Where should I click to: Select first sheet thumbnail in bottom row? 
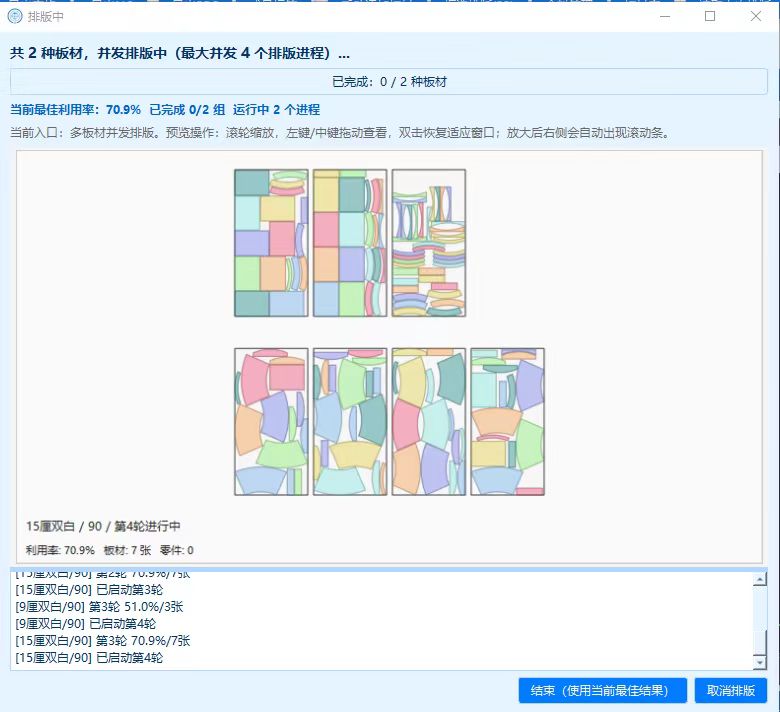(x=272, y=421)
